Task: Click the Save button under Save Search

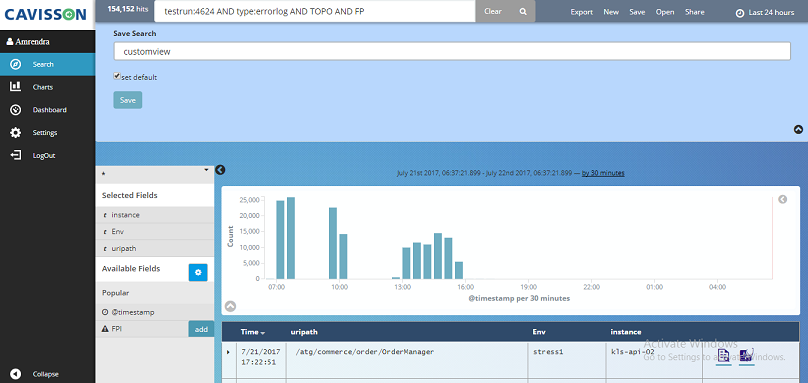Action: click(x=128, y=100)
